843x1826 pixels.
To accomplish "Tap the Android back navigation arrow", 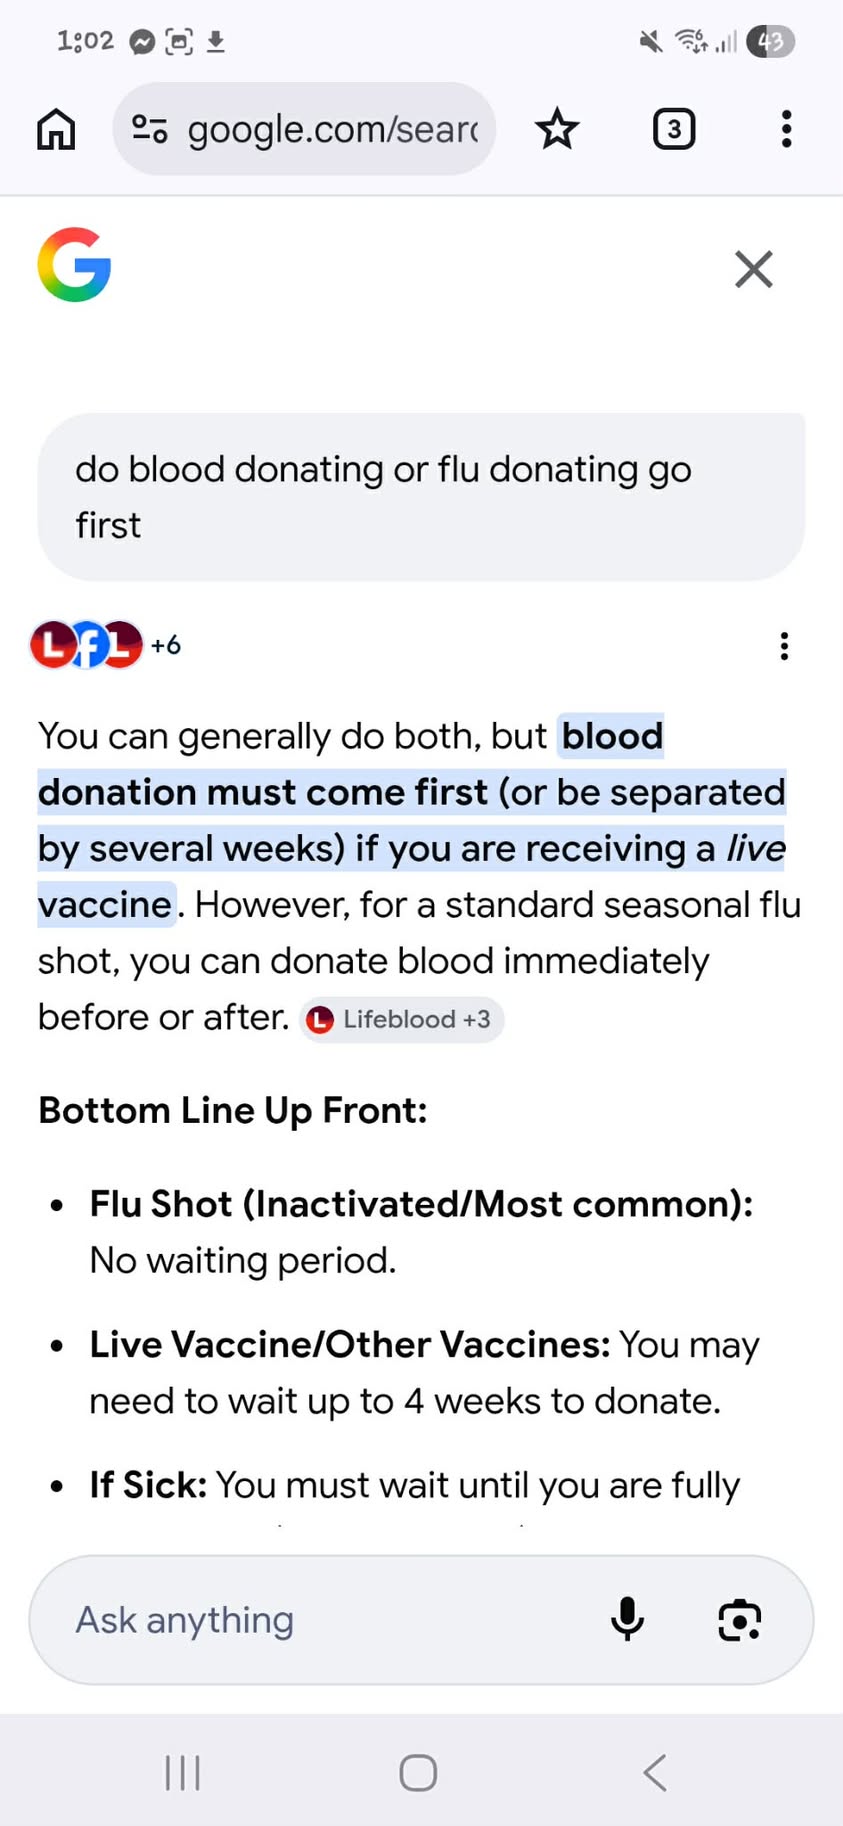I will 655,1773.
